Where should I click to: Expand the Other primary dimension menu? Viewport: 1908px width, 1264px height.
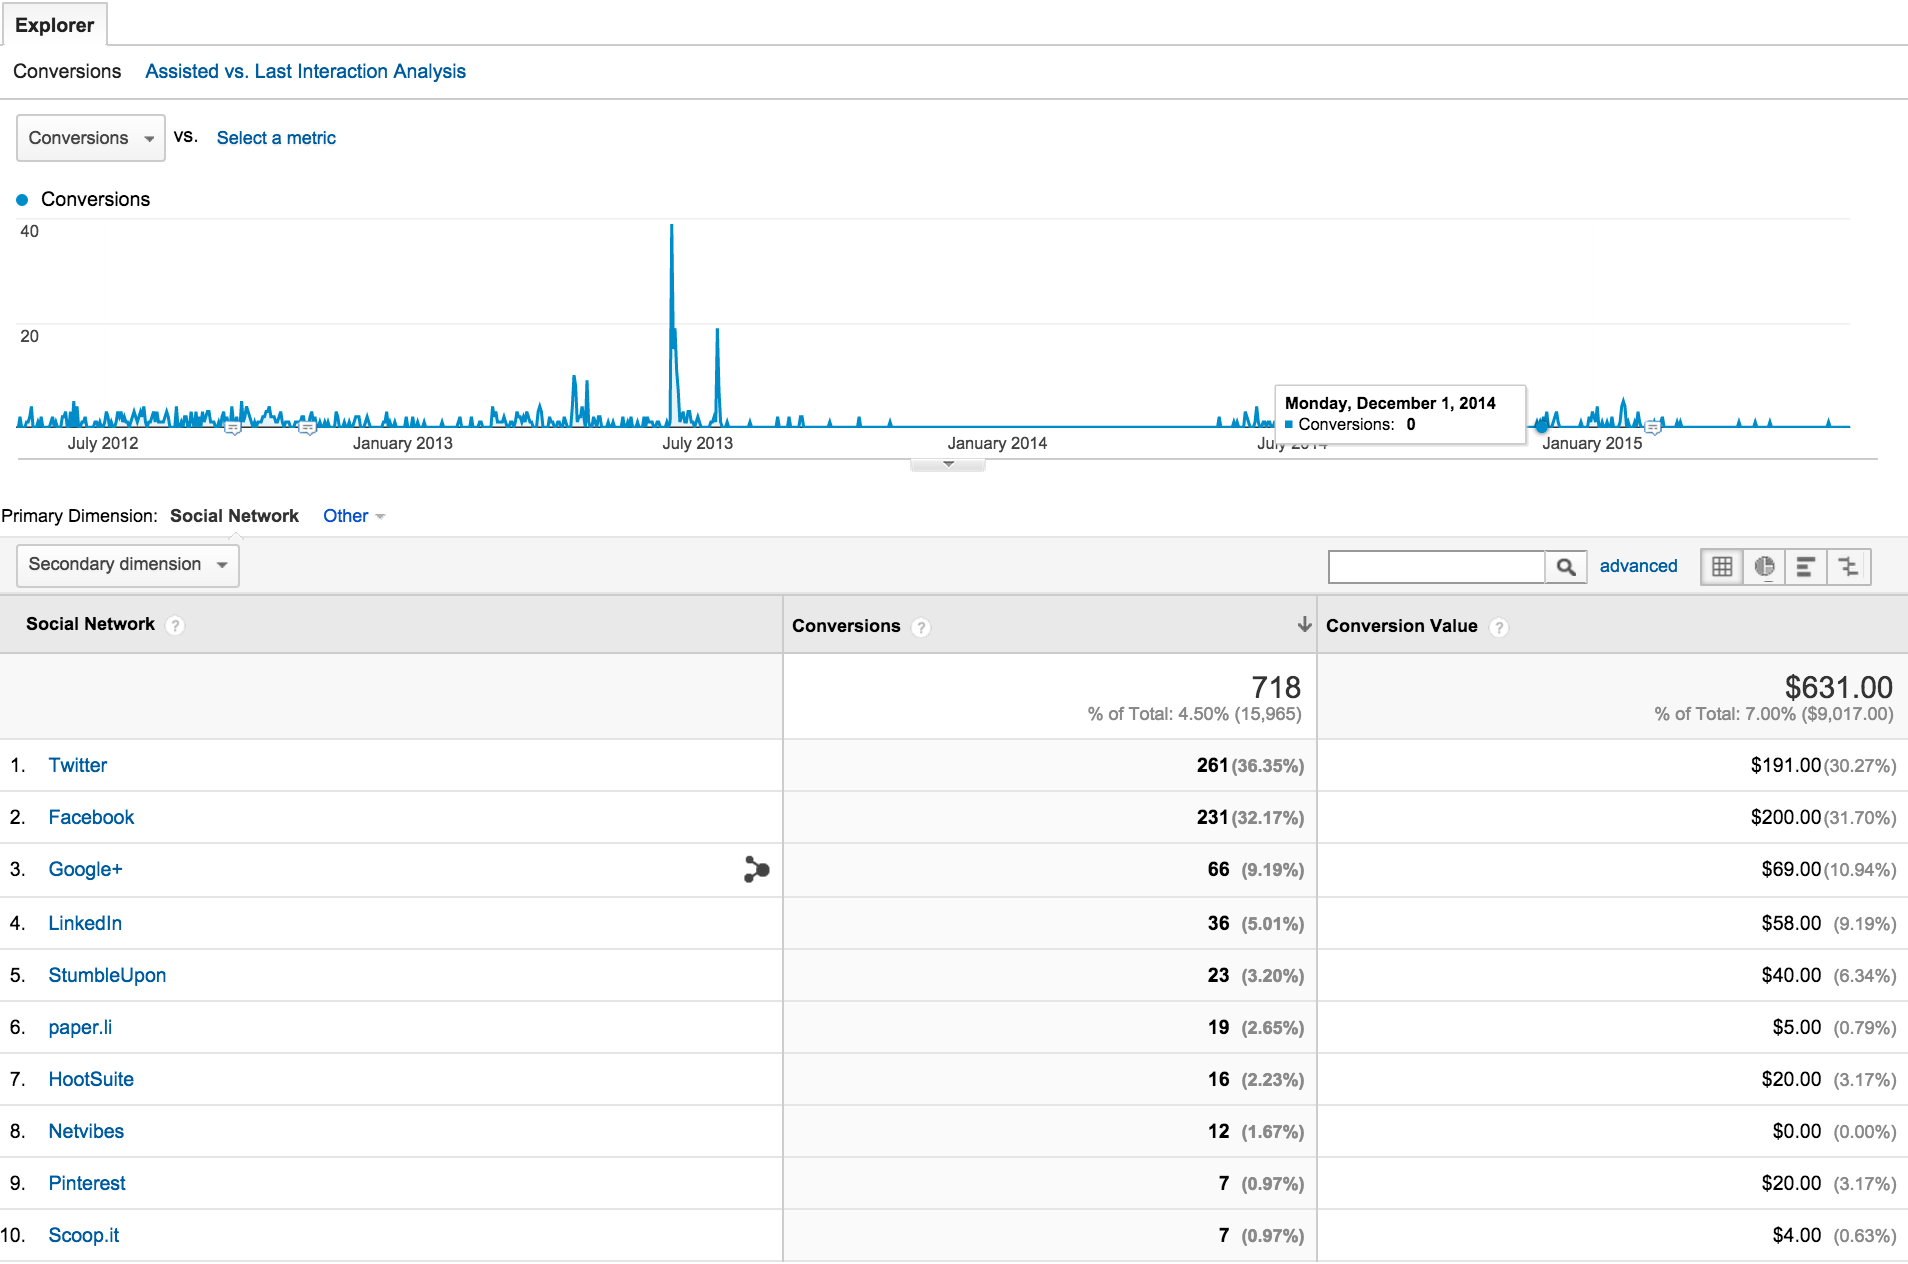coord(354,516)
